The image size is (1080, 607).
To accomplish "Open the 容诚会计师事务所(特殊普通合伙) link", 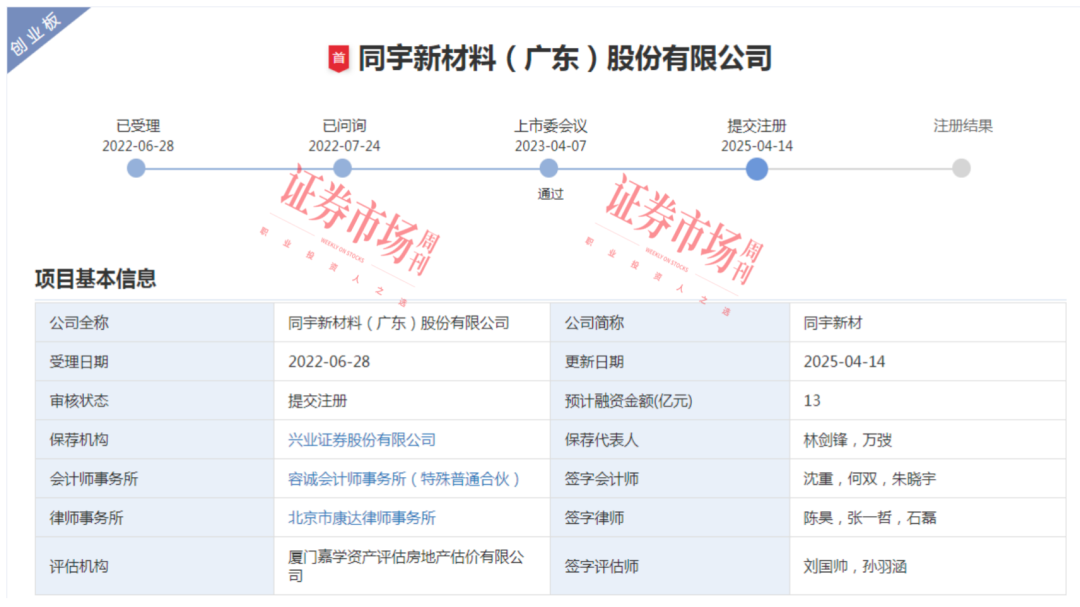I will (404, 479).
